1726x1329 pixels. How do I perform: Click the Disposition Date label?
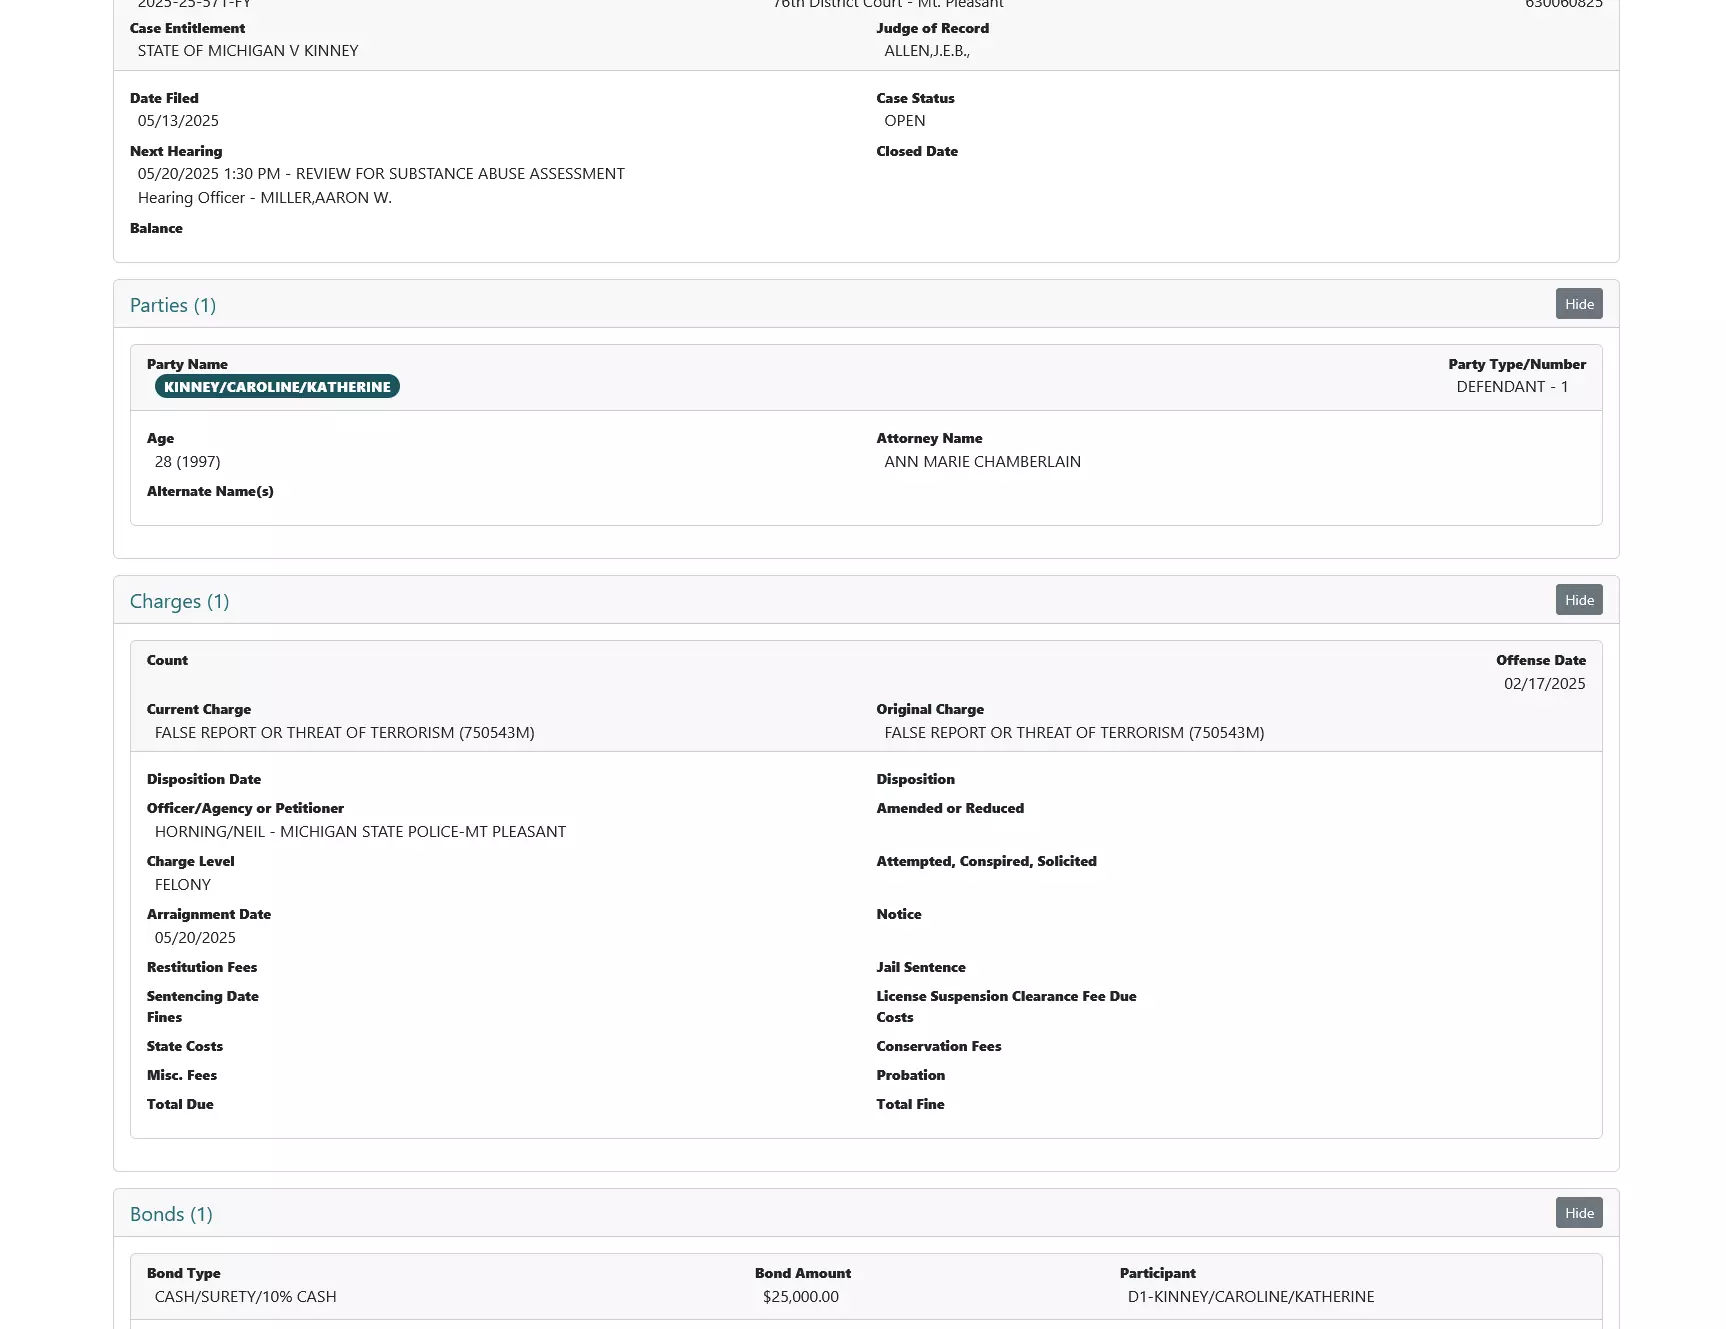204,779
